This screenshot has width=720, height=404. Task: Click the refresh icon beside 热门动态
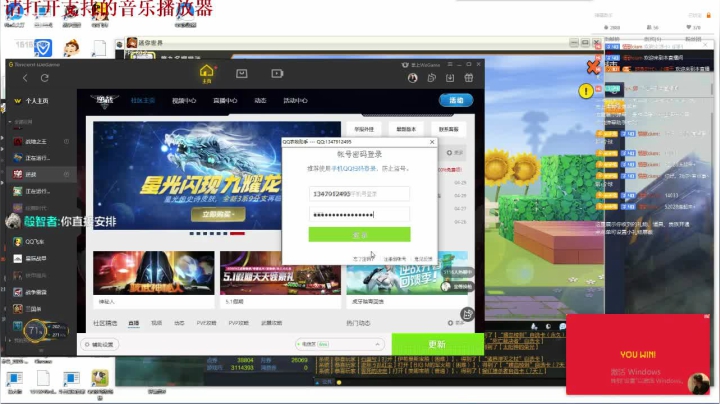(x=450, y=323)
